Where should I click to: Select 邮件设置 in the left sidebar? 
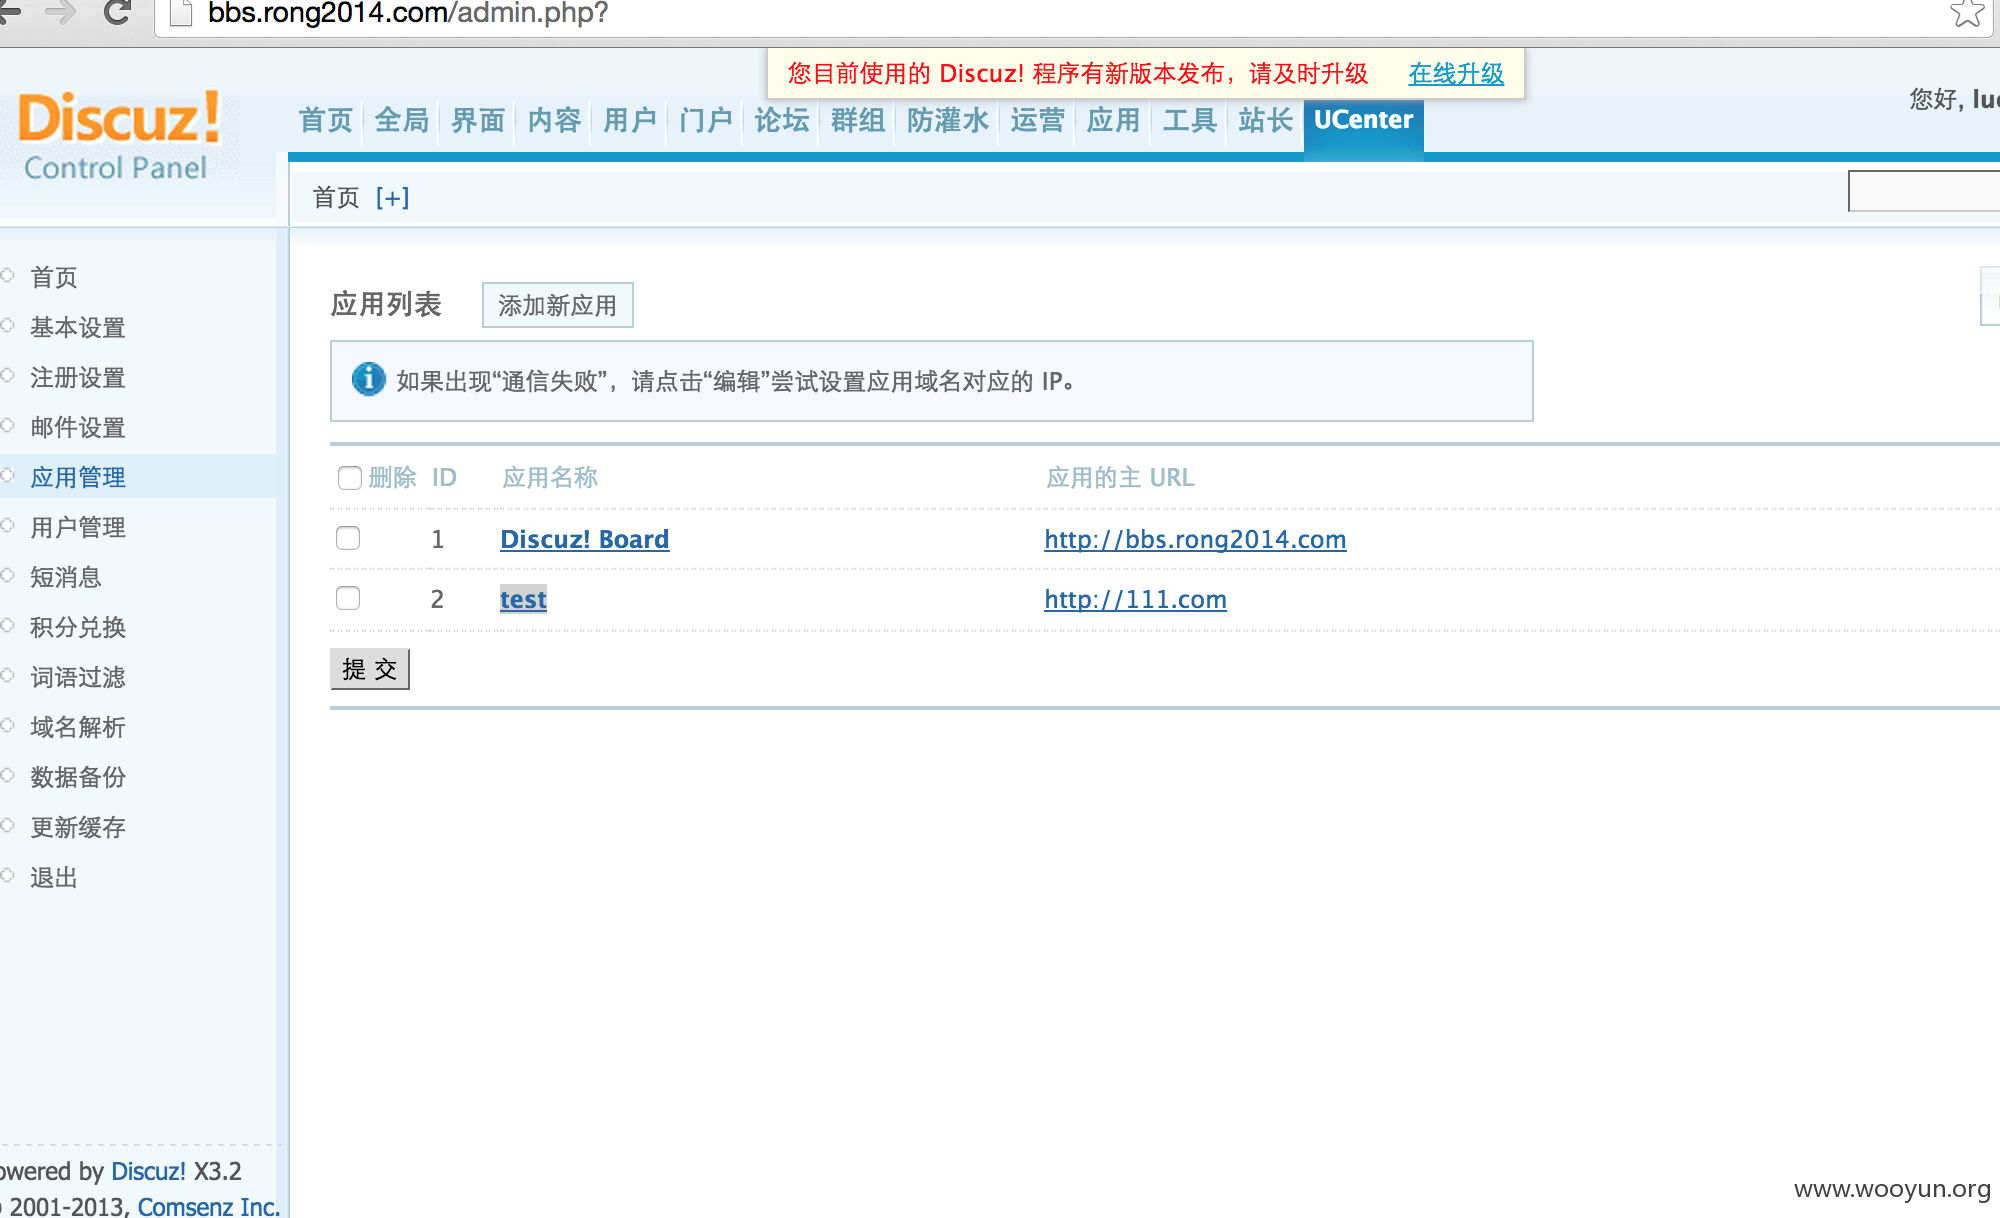click(x=78, y=427)
